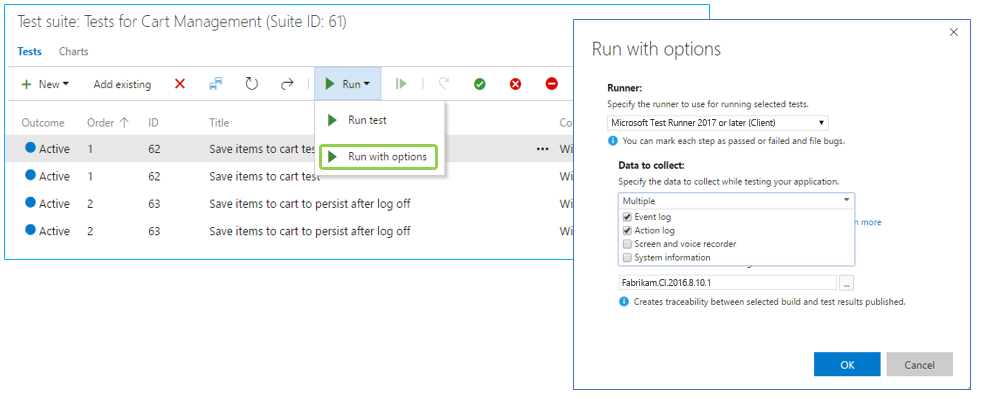This screenshot has width=999, height=399.
Task: Click the Cancel button
Action: [919, 365]
